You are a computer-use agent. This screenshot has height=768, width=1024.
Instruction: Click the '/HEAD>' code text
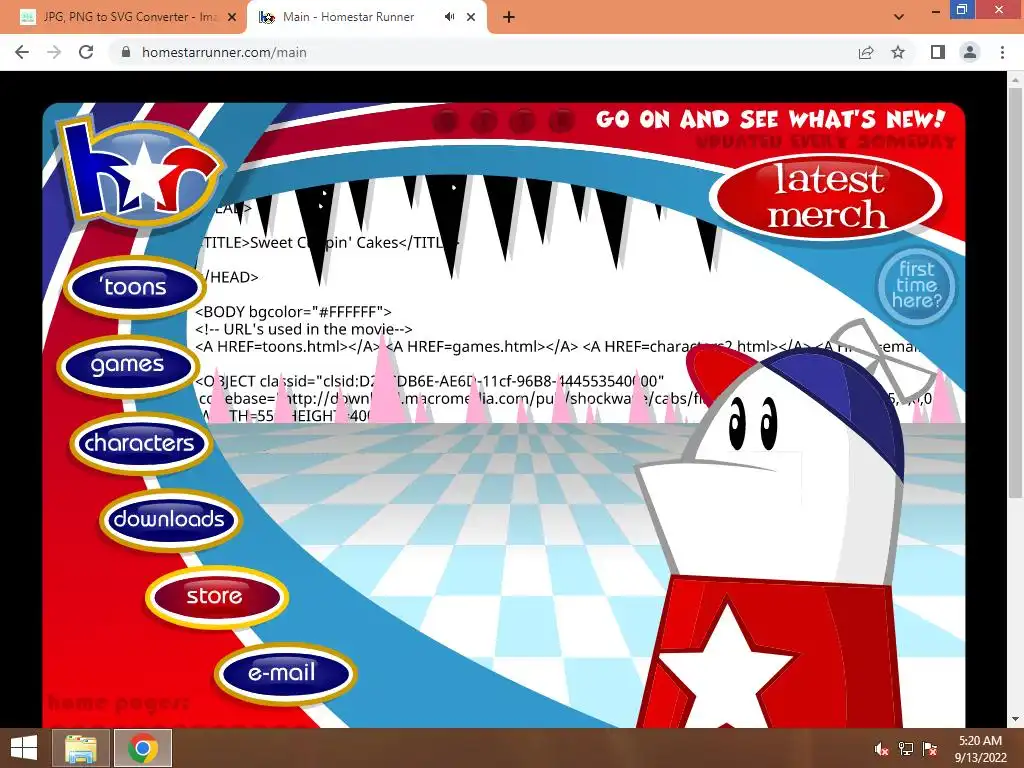(x=231, y=278)
